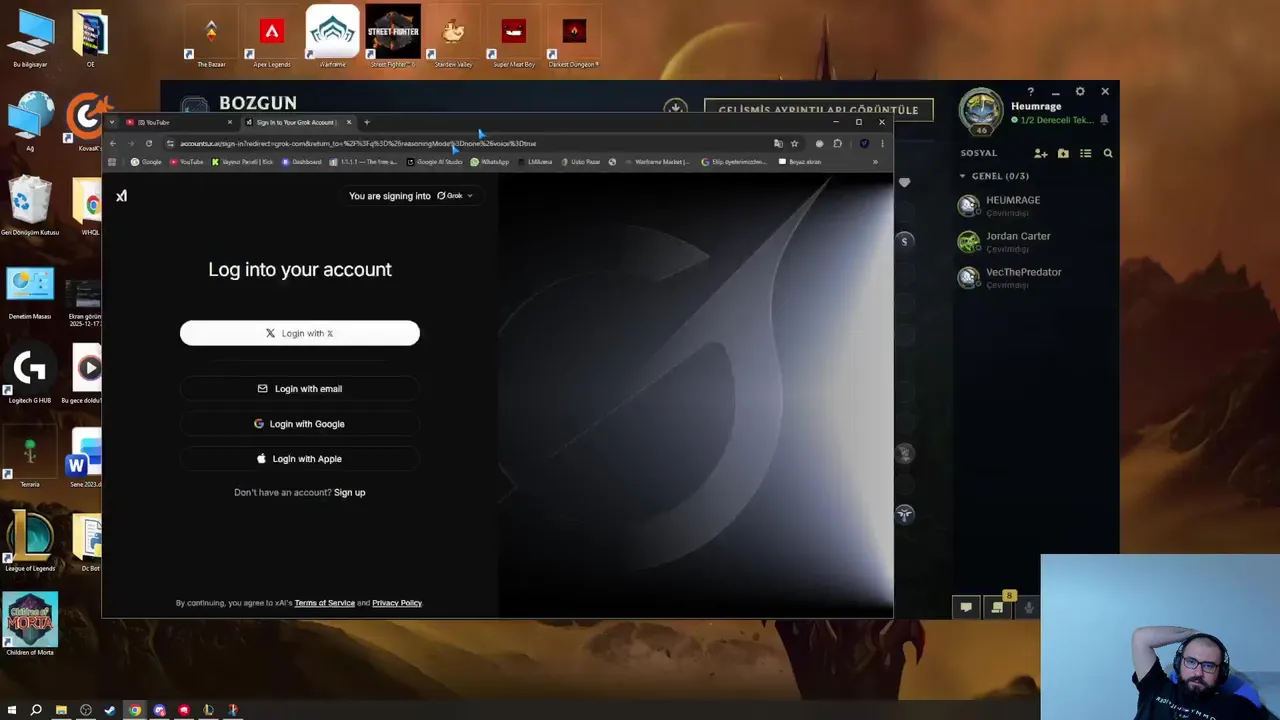Open the Google bookmark

click(146, 162)
